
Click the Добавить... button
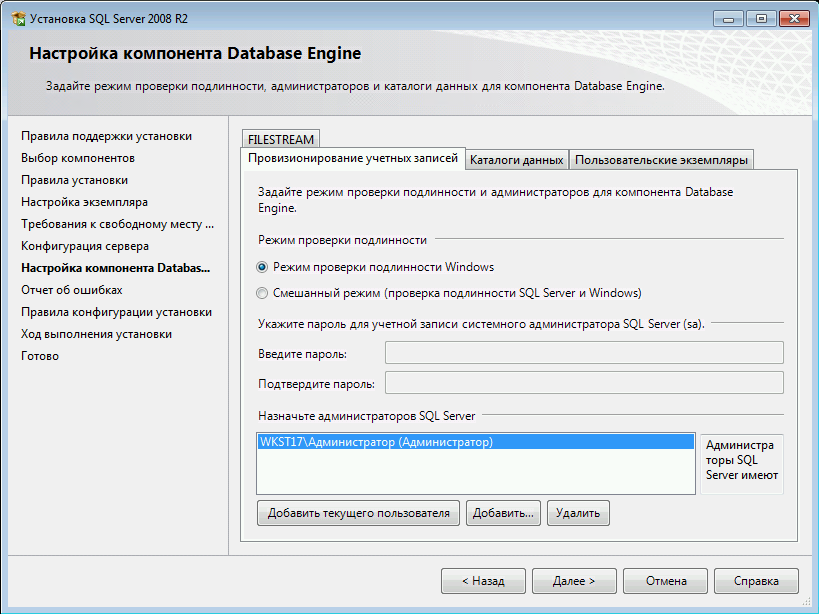point(503,513)
